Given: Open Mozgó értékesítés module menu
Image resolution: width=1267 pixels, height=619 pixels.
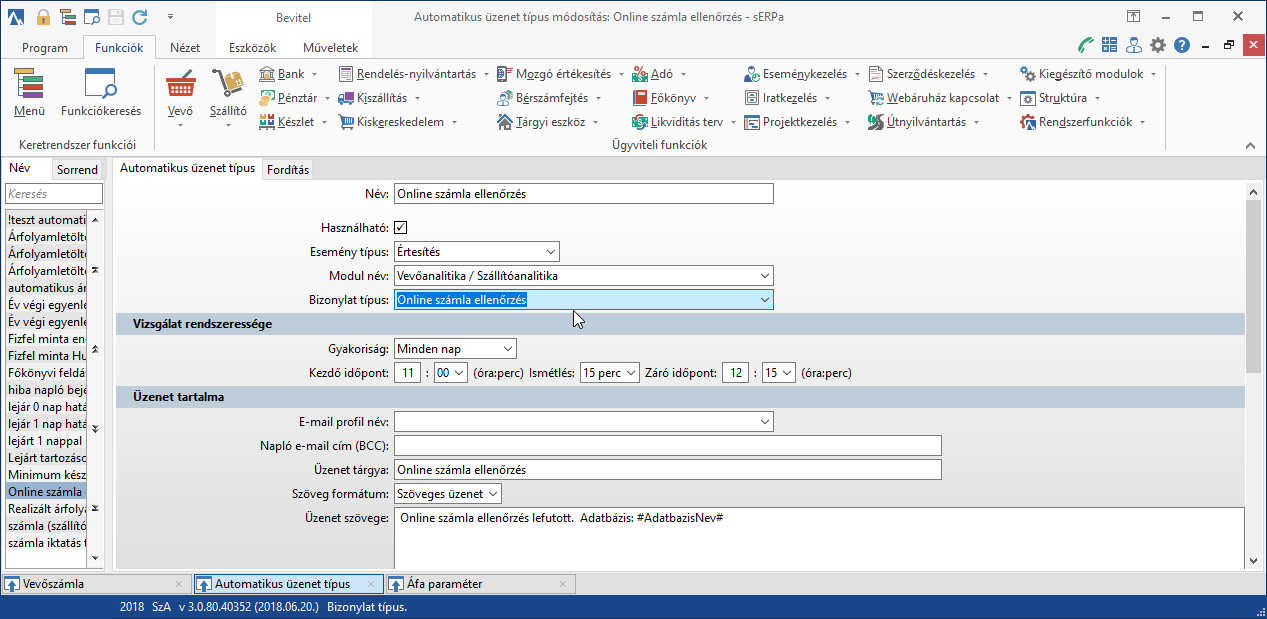Looking at the screenshot, I should [561, 74].
